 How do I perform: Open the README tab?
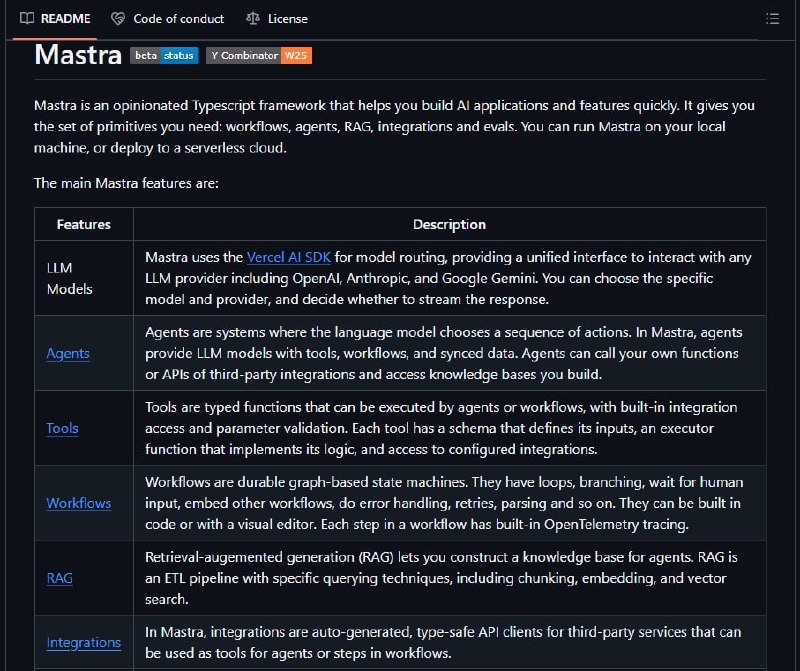(55, 19)
